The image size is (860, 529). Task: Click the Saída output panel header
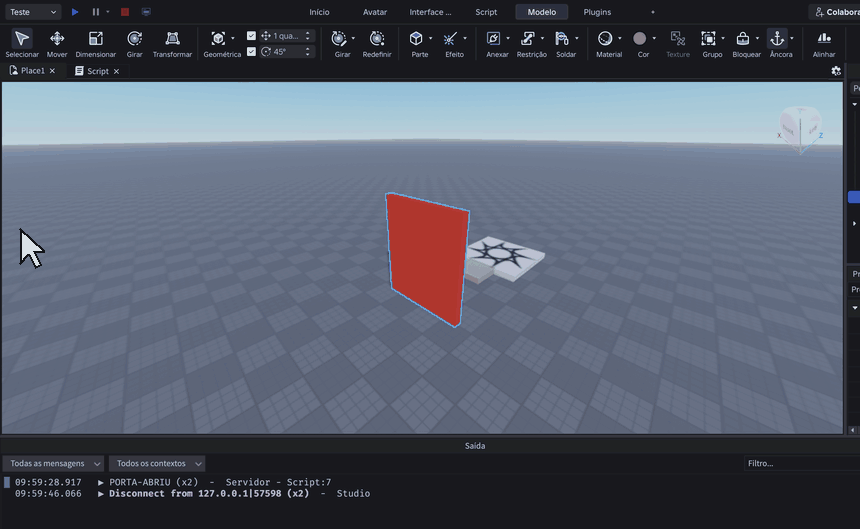pos(475,446)
